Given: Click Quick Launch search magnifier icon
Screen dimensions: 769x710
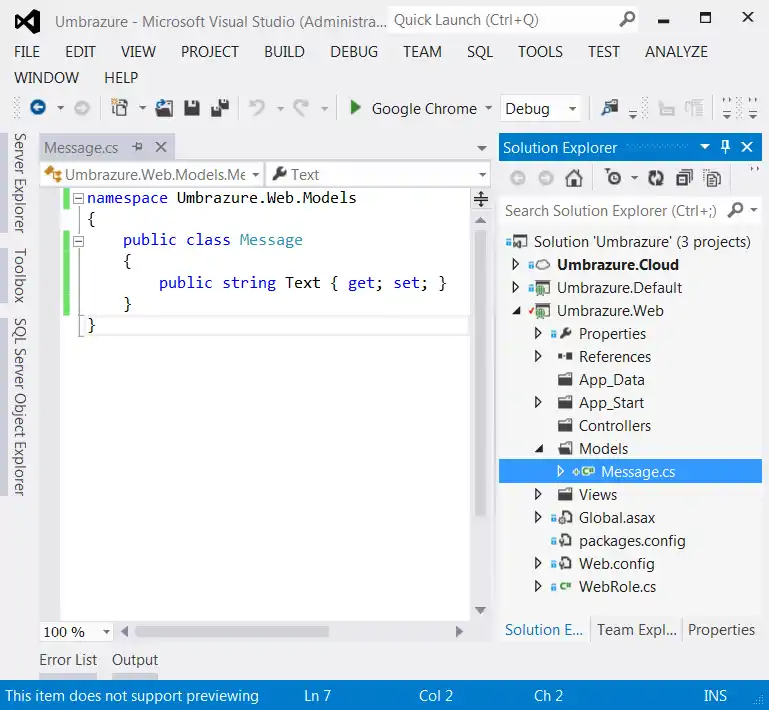Looking at the screenshot, I should (627, 19).
